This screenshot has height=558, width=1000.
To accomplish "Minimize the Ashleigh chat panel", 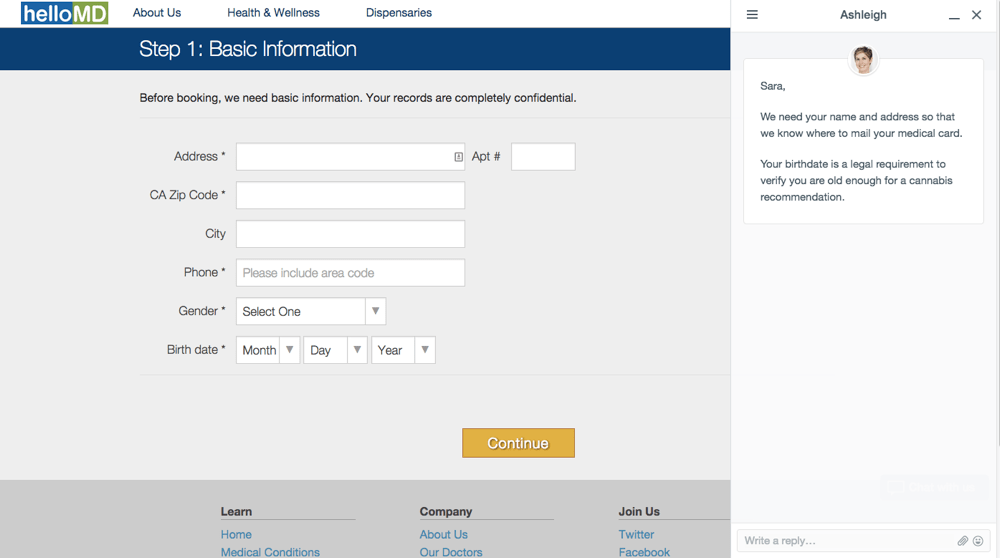I will click(x=954, y=16).
